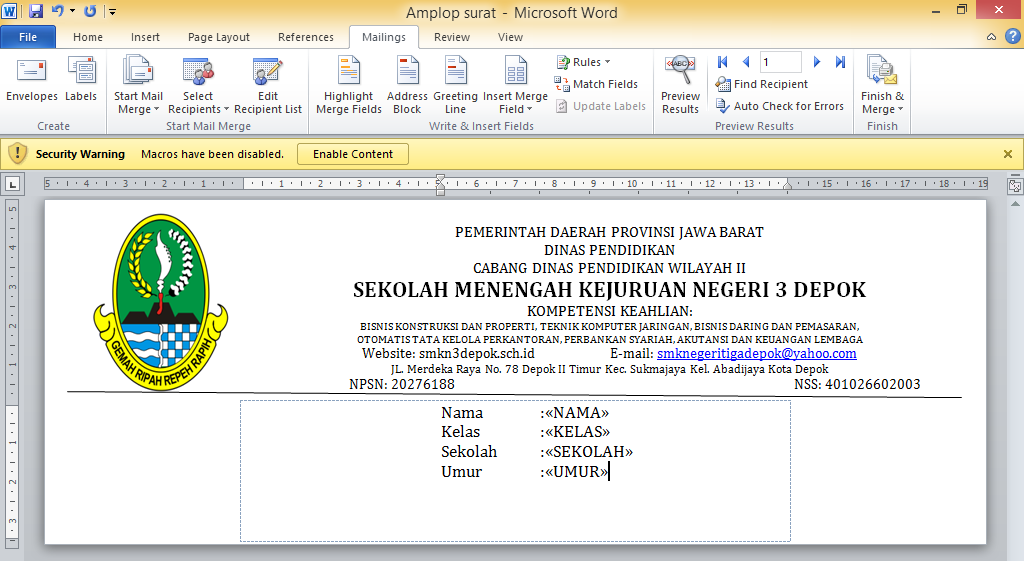Viewport: 1024px width, 561px height.
Task: Click the Jawa Barat logo image
Action: (x=161, y=302)
